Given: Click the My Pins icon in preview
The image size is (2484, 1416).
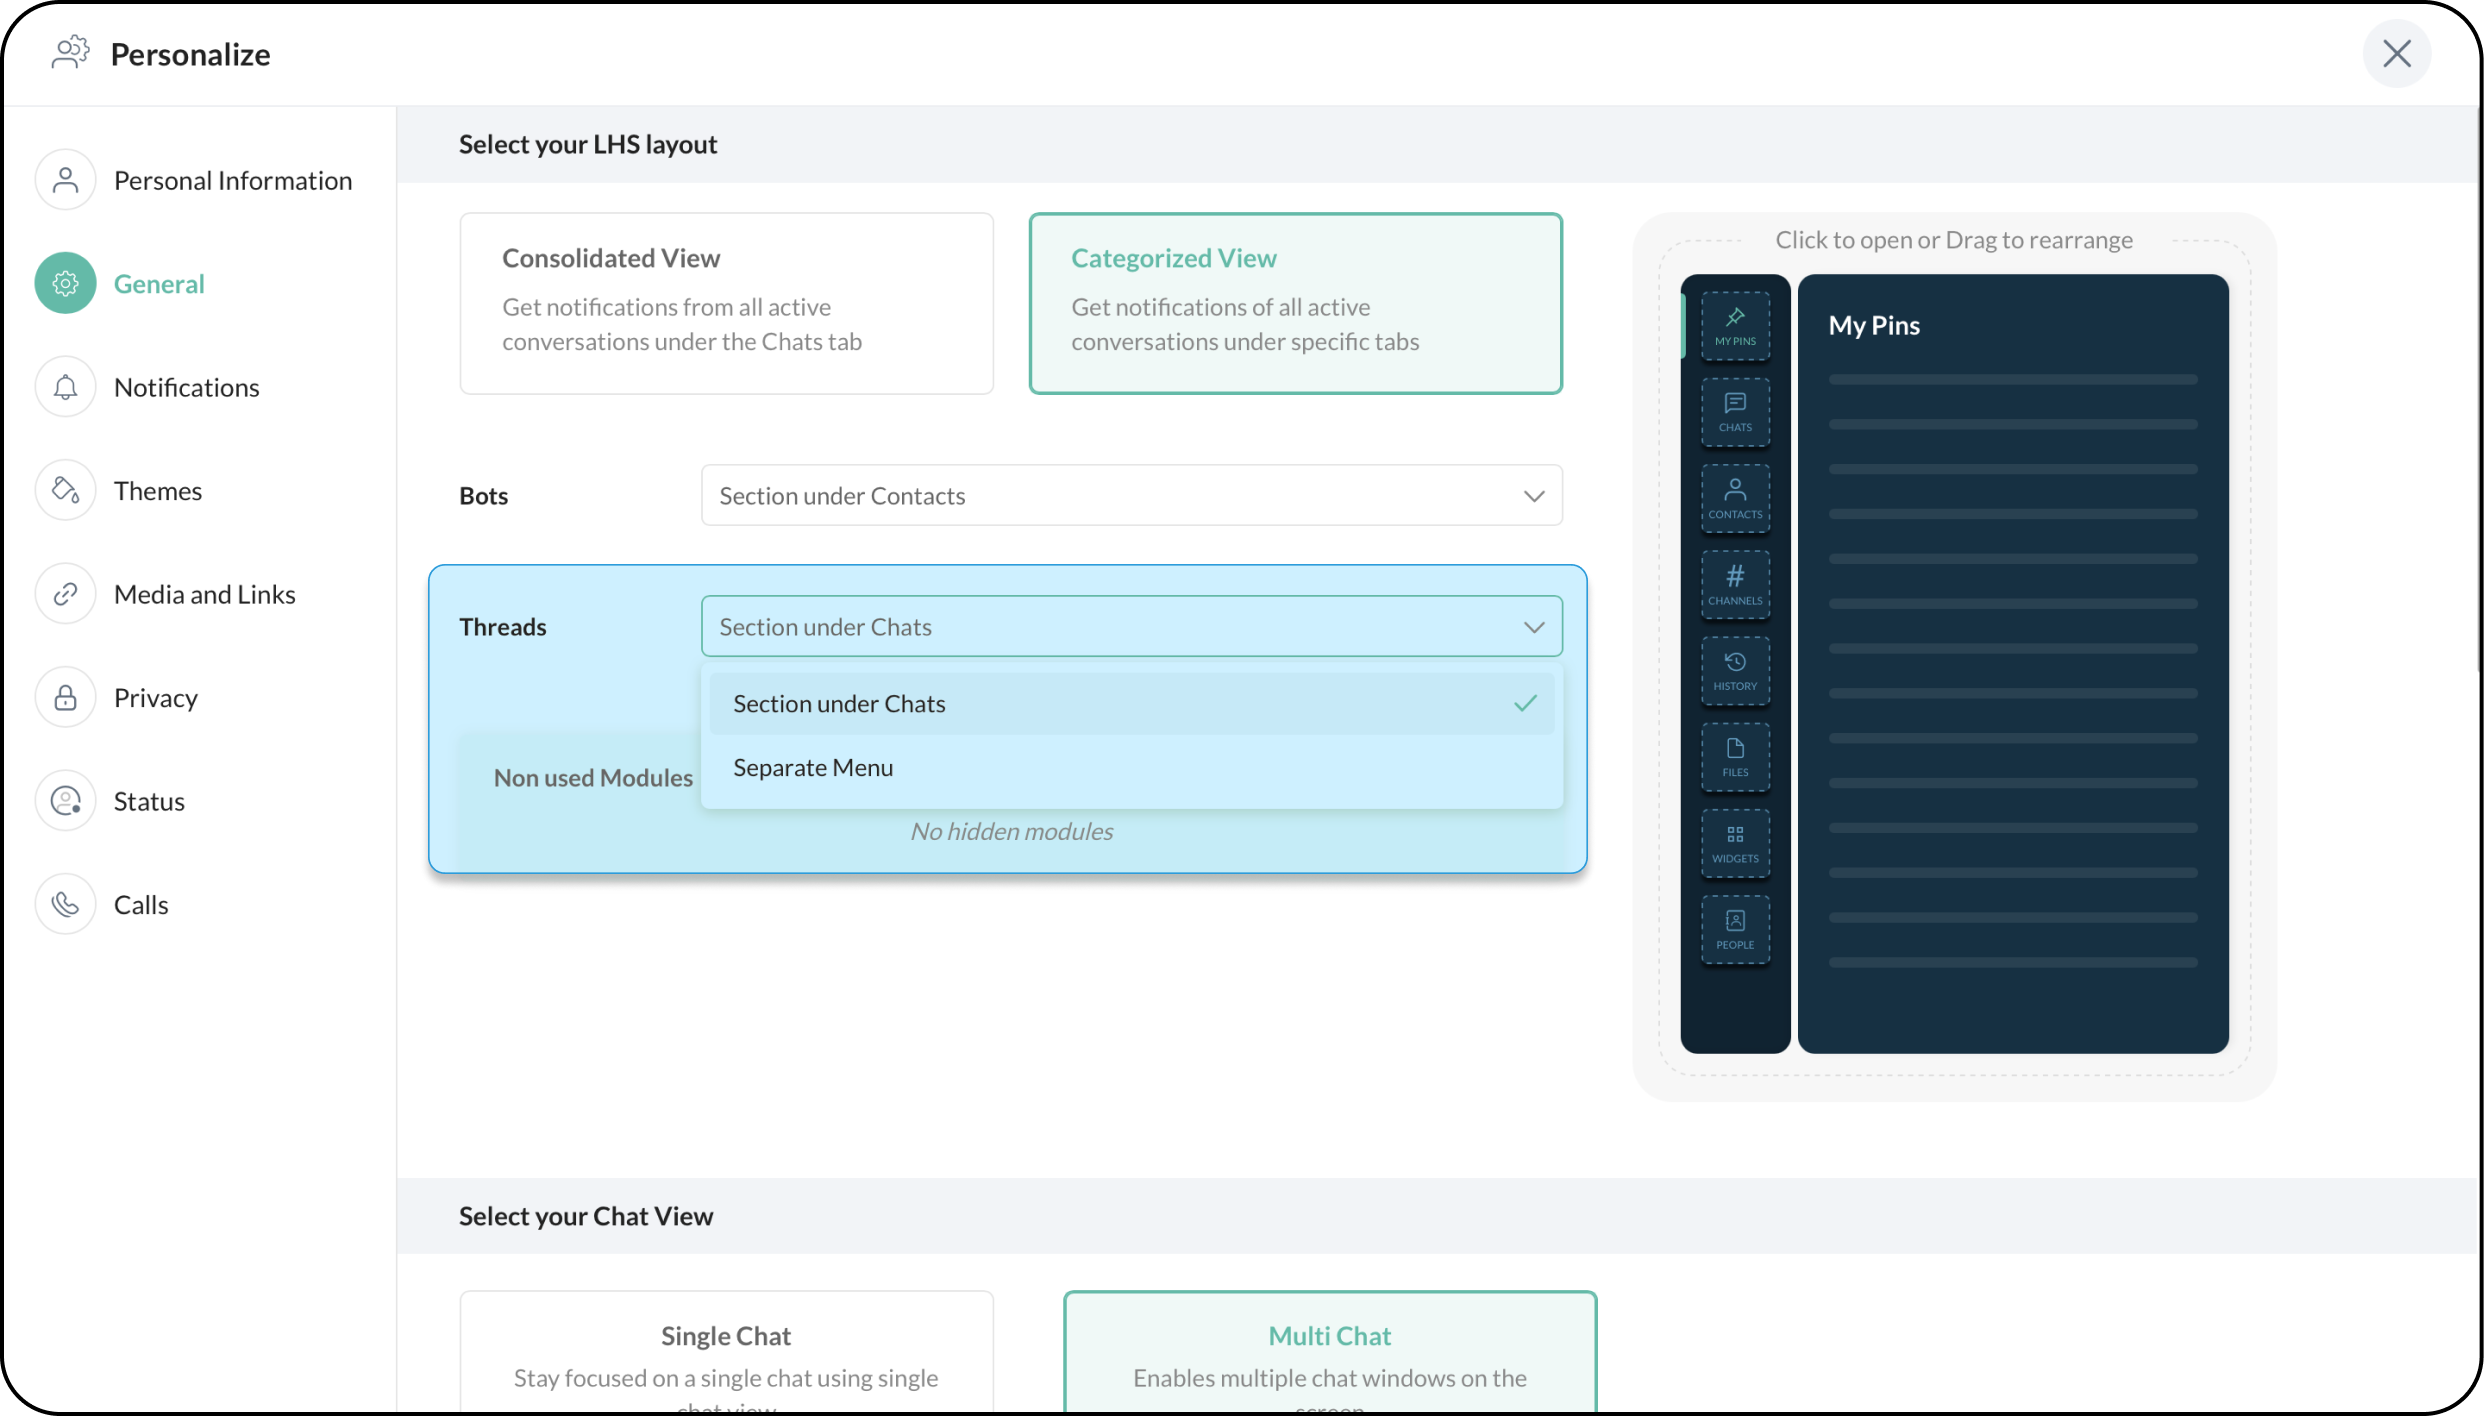Looking at the screenshot, I should pyautogui.click(x=1735, y=325).
